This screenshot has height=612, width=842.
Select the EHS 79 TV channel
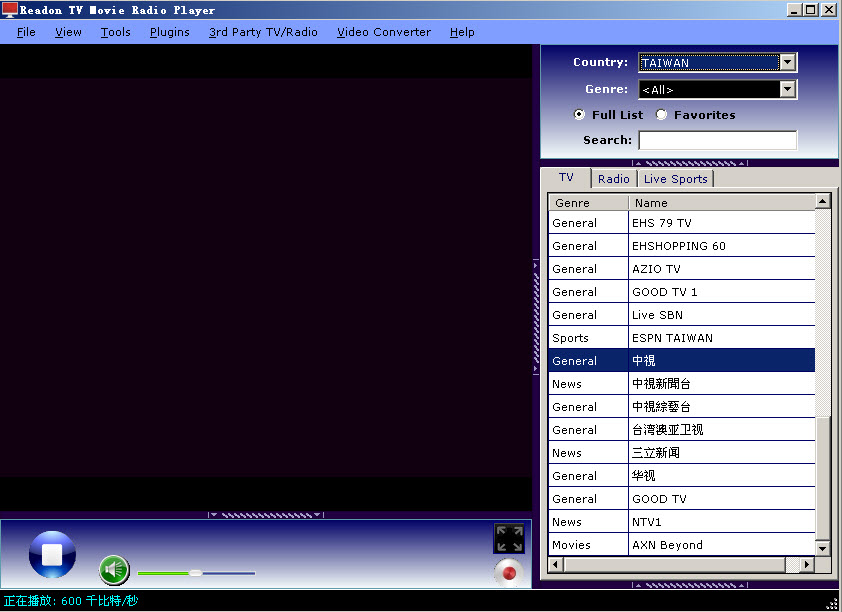(x=681, y=223)
